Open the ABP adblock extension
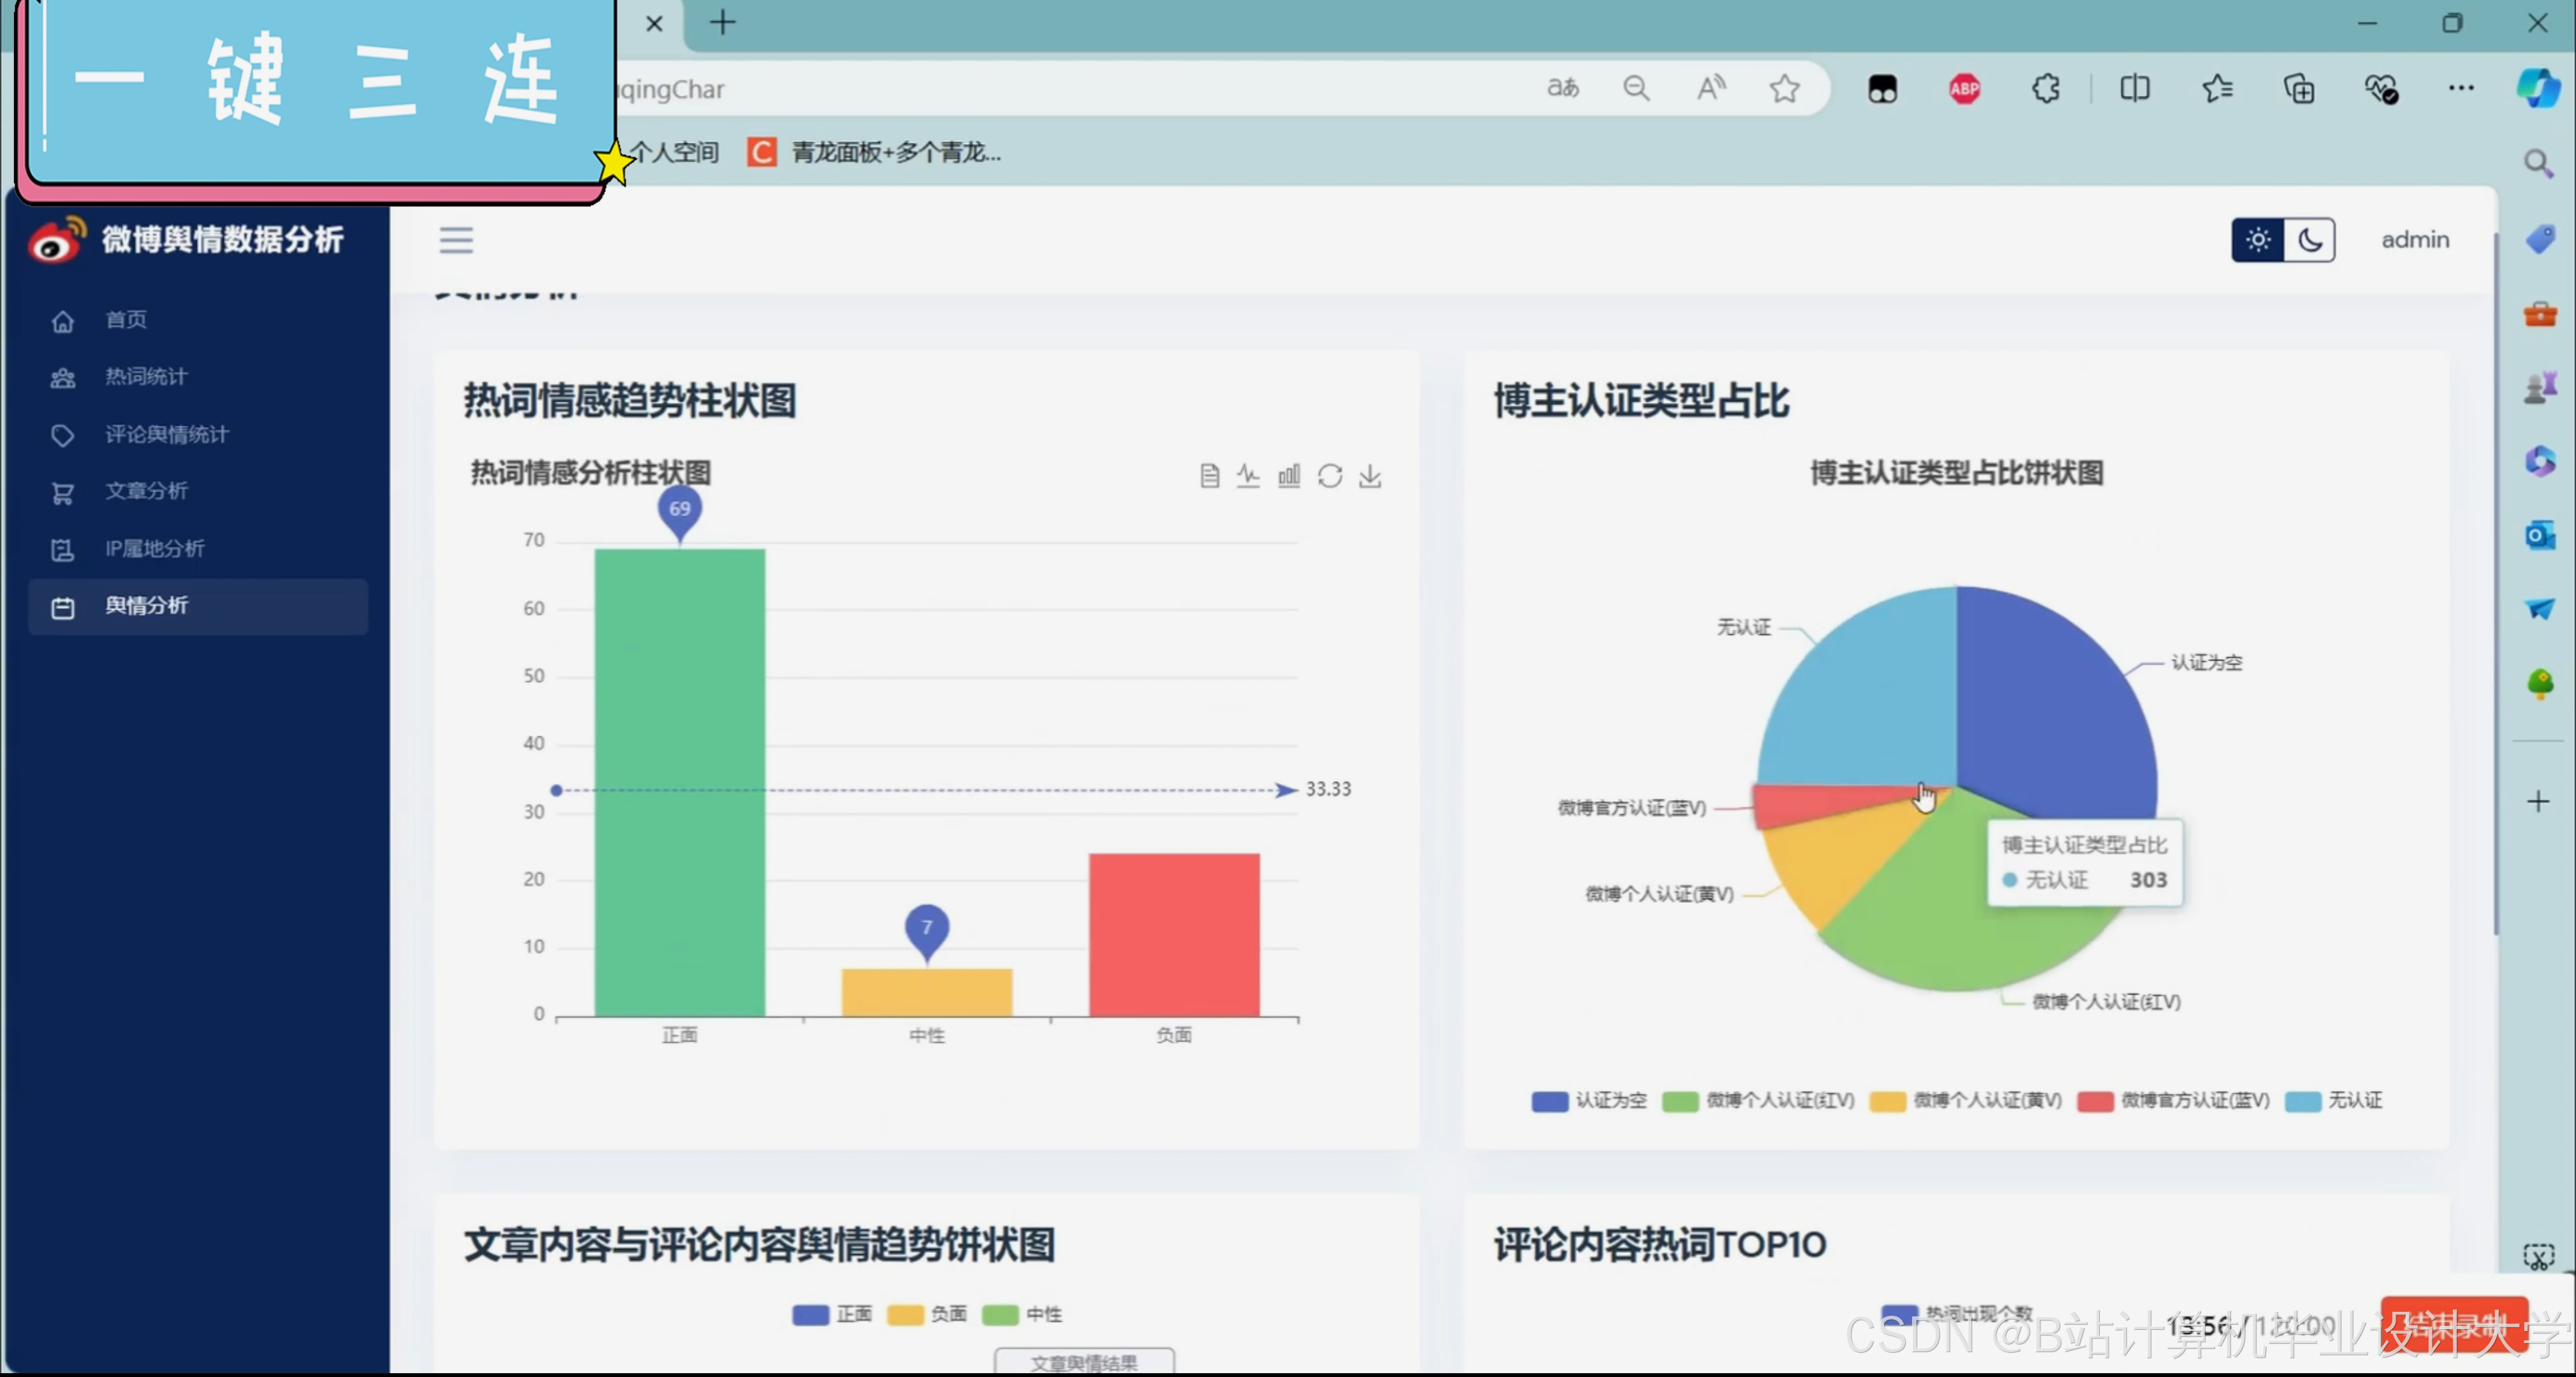 click(x=1964, y=89)
